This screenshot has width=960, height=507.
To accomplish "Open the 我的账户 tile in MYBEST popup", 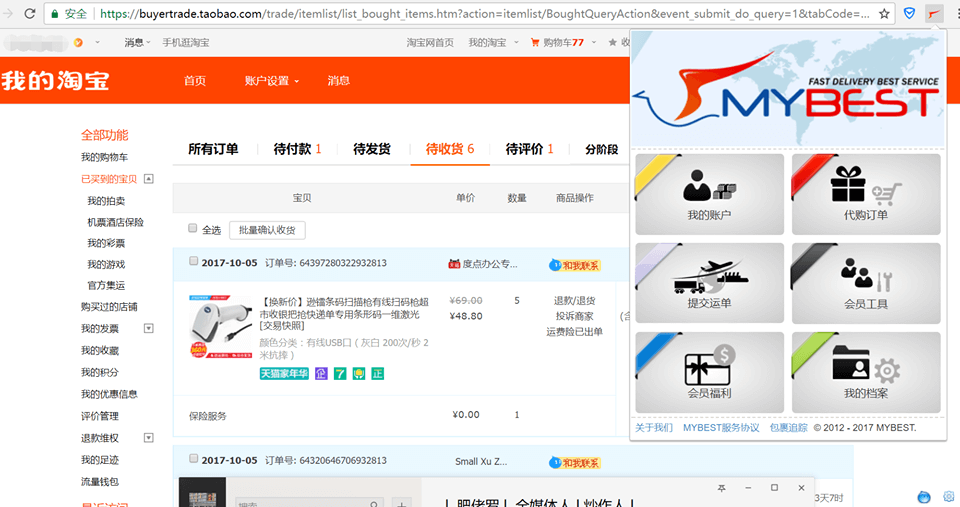I will 710,194.
